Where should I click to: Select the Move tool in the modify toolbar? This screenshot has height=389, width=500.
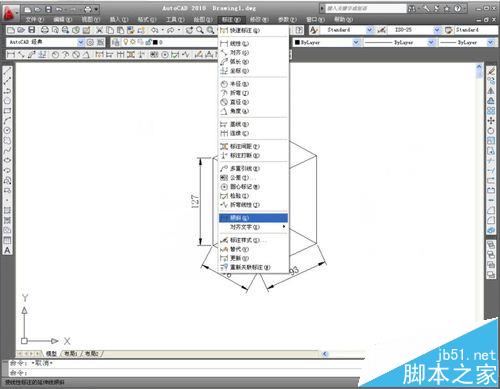(491, 121)
